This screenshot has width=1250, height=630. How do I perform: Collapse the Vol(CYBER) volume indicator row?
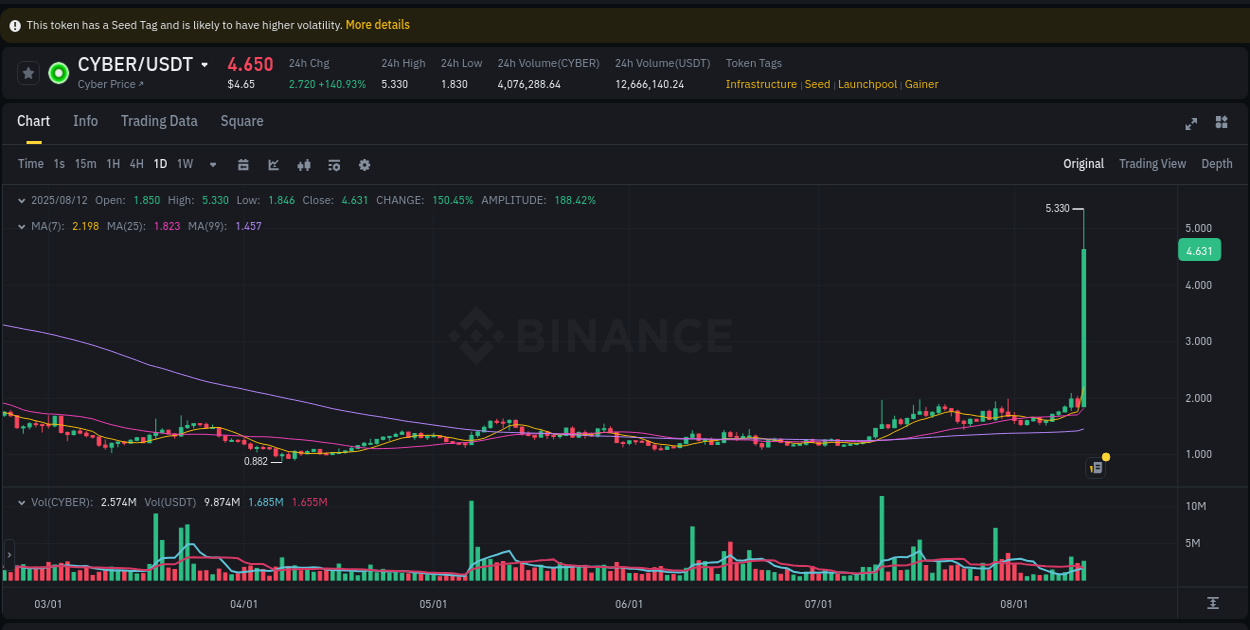coord(22,502)
